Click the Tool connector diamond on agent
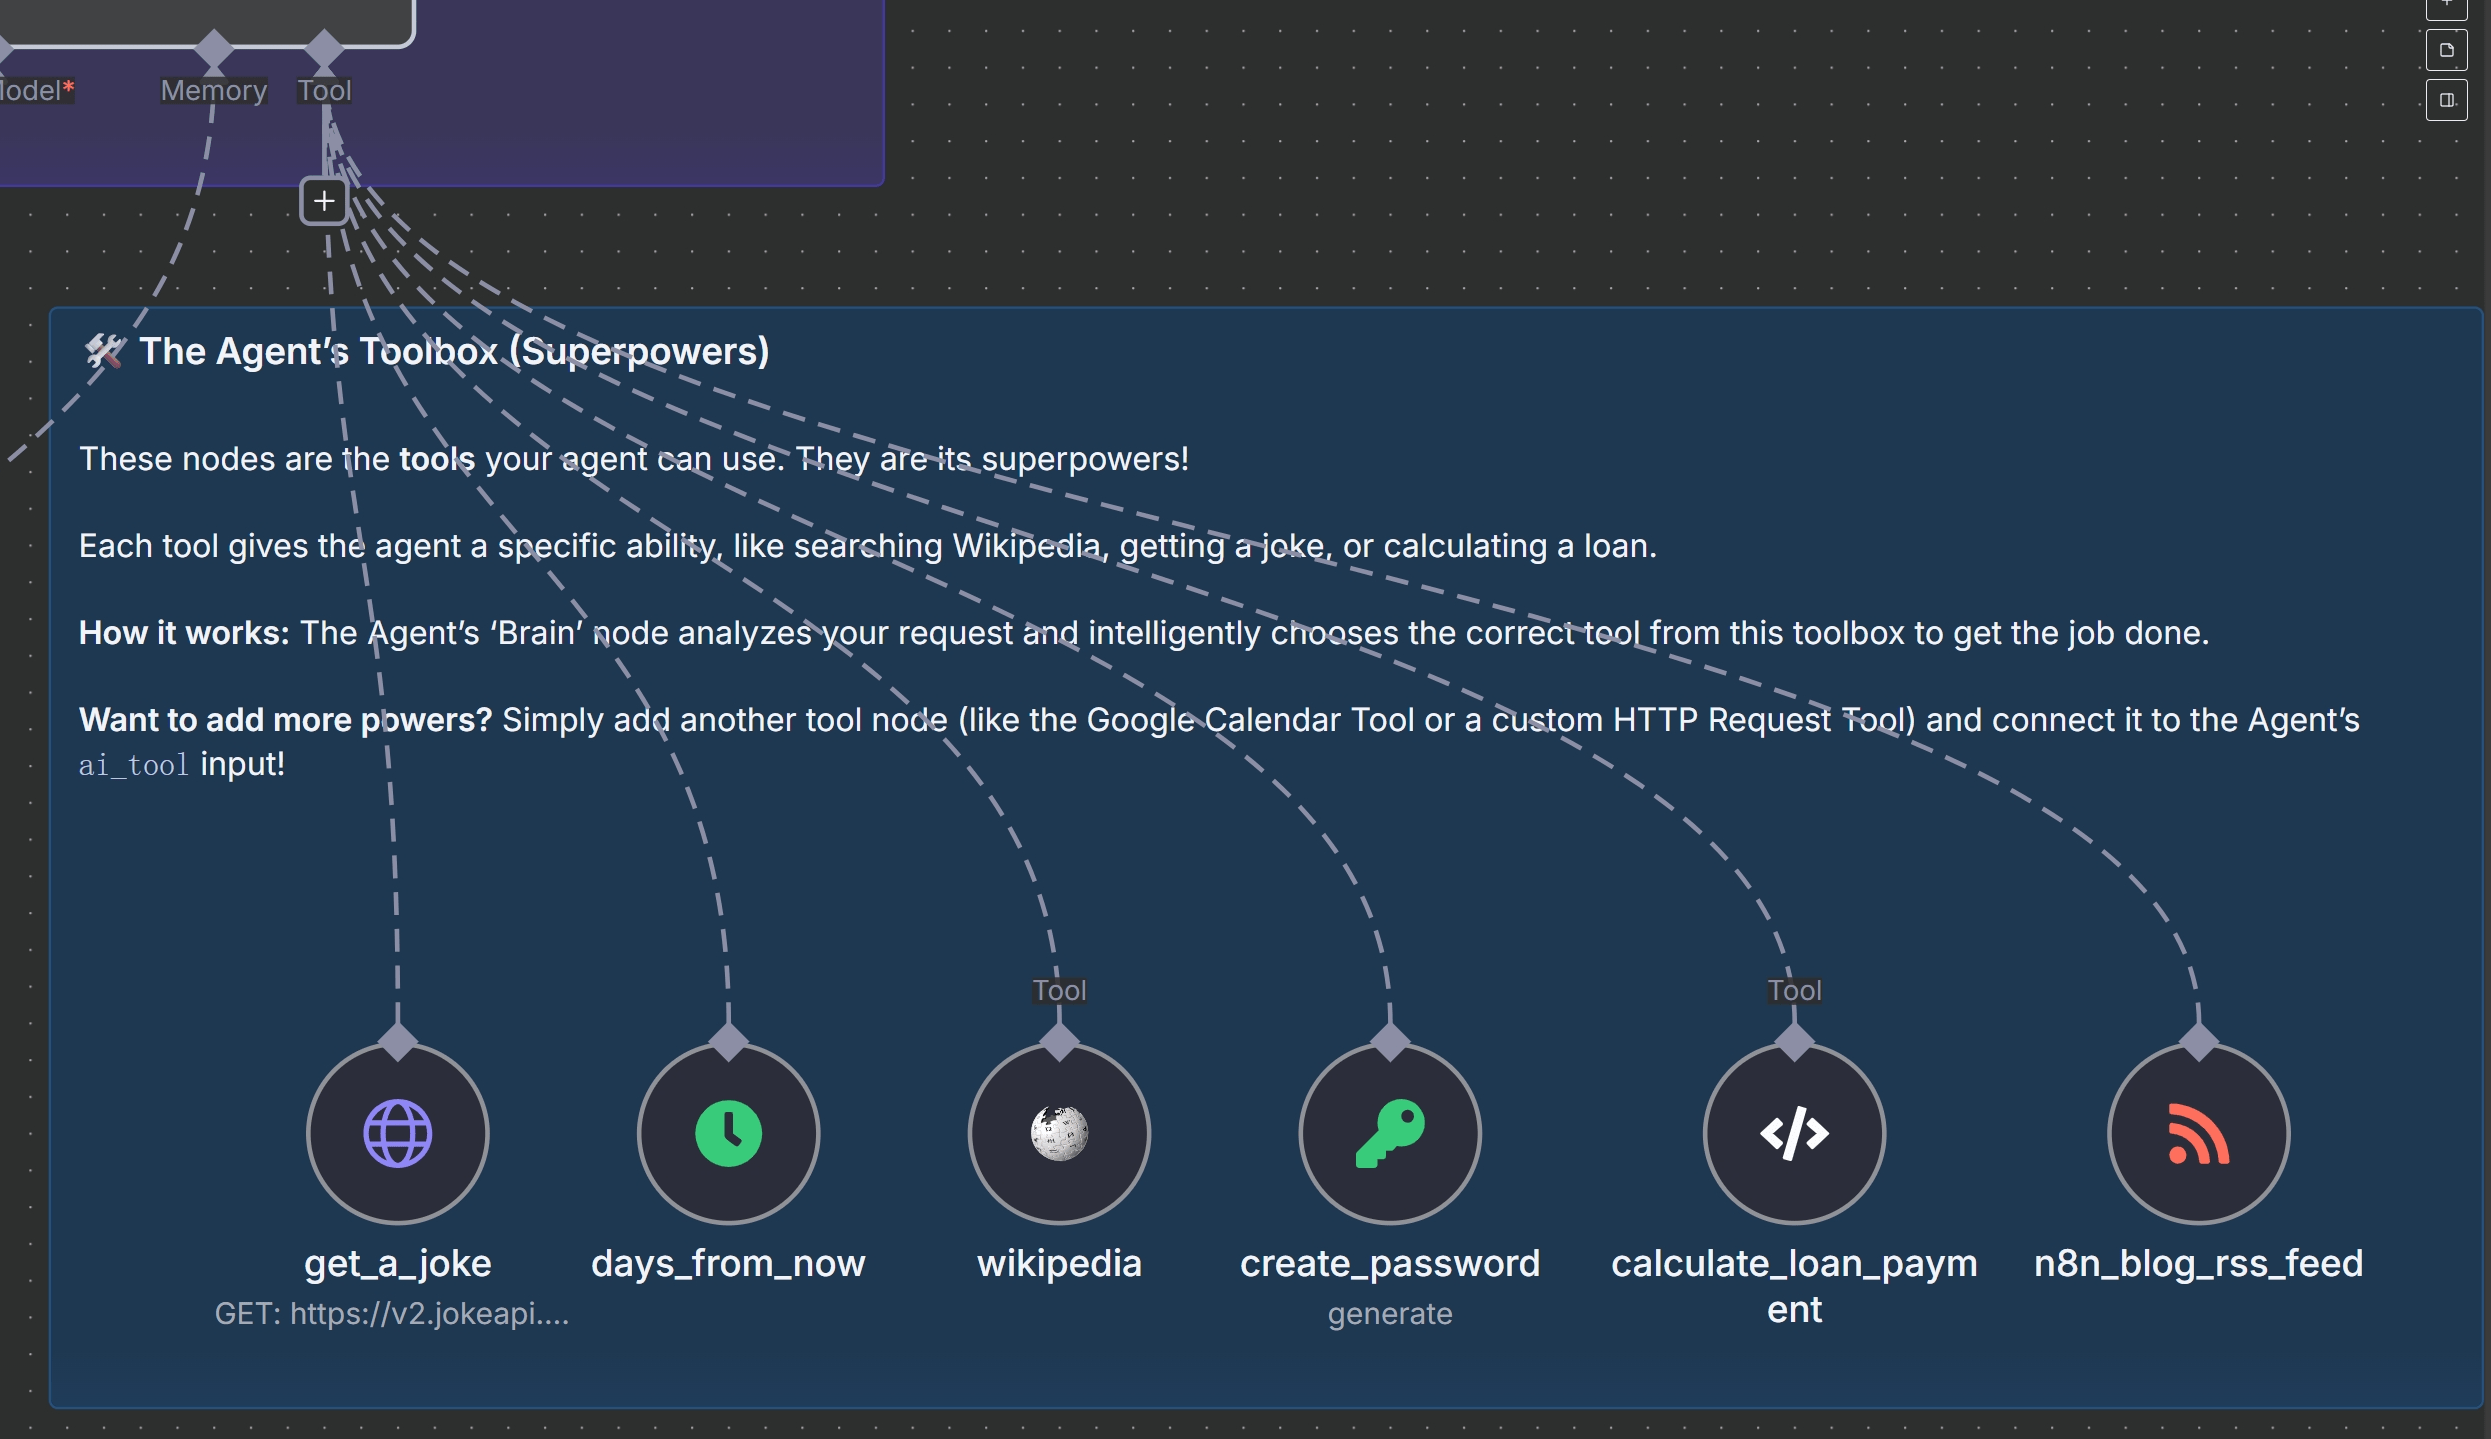This screenshot has height=1439, width=2491. coord(324,47)
